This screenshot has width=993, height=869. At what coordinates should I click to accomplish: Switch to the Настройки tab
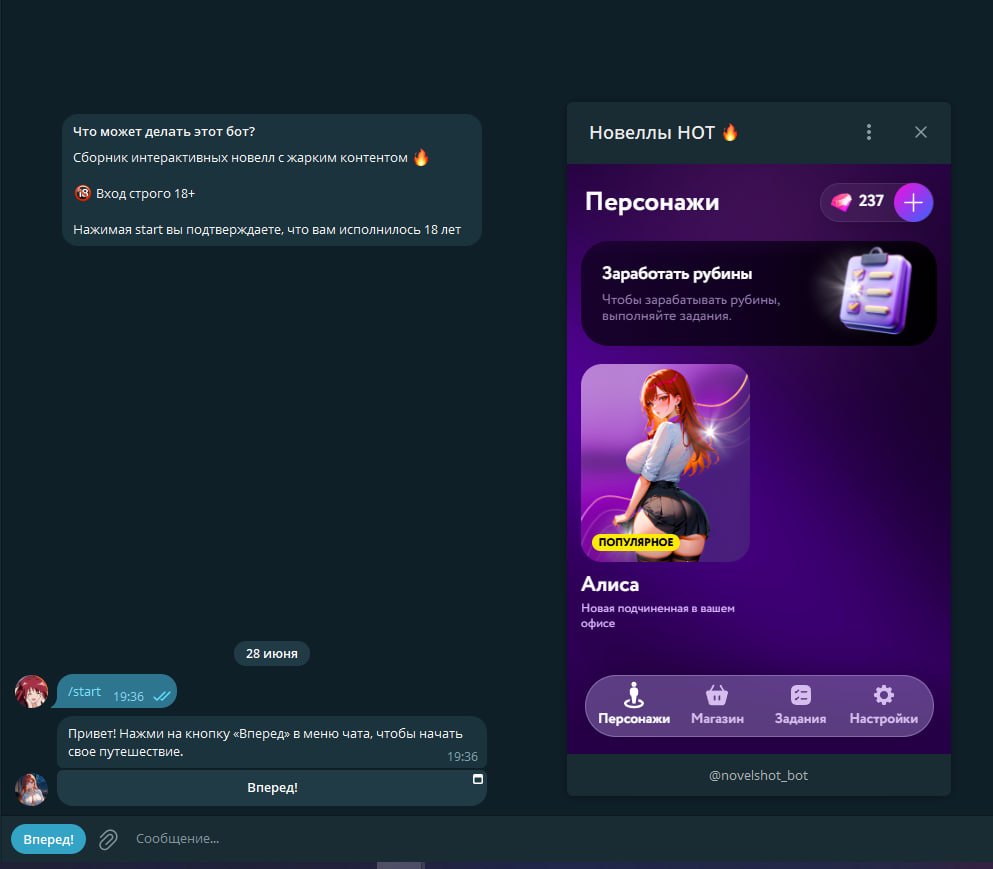point(883,704)
